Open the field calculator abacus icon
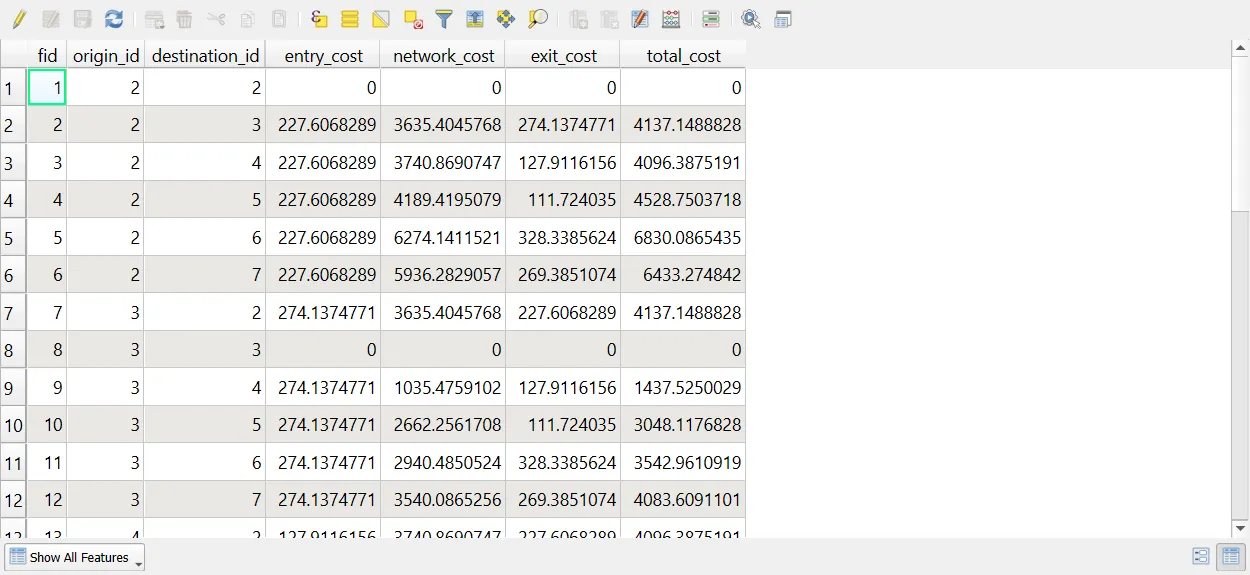 671,19
